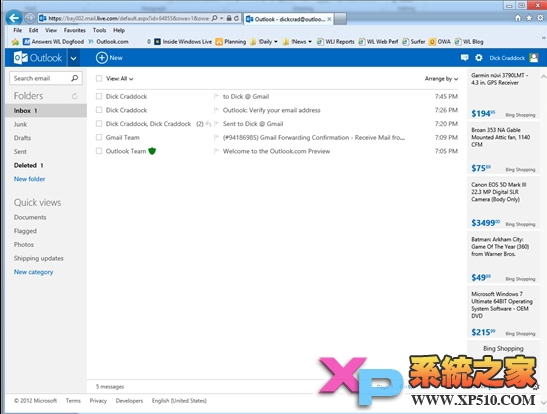Open the Shipping updates quick view
This screenshot has width=547, height=414.
click(x=39, y=258)
